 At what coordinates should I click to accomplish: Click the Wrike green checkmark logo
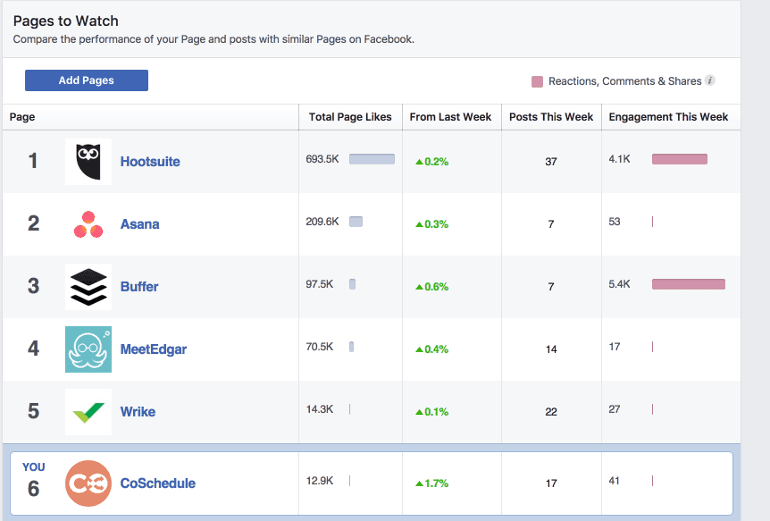point(88,411)
